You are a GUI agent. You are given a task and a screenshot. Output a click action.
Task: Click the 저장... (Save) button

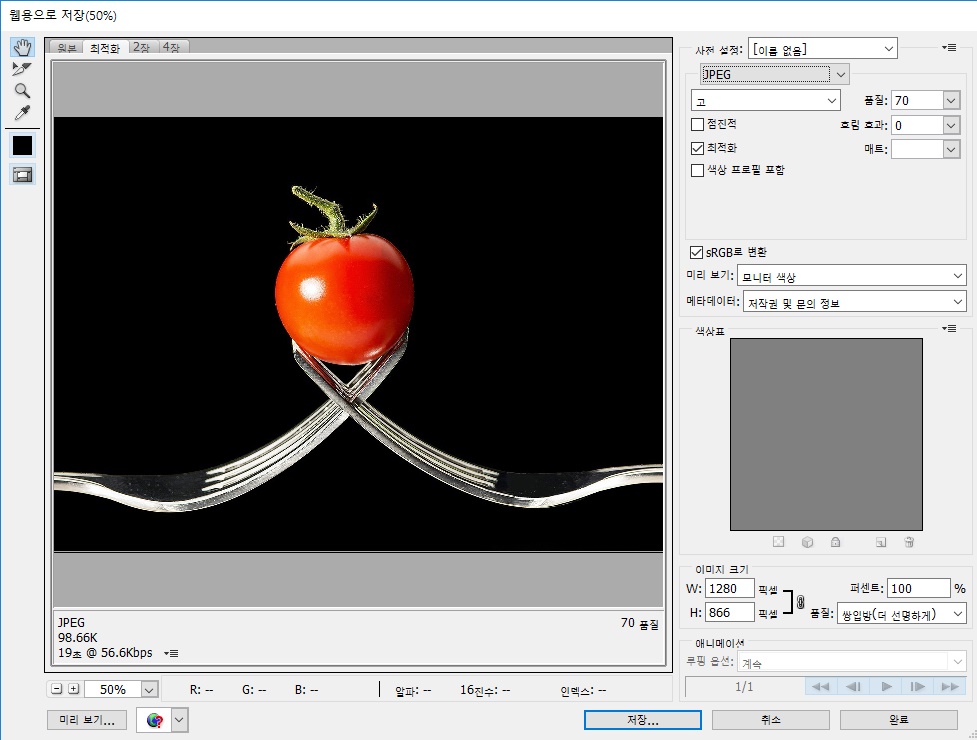(642, 720)
